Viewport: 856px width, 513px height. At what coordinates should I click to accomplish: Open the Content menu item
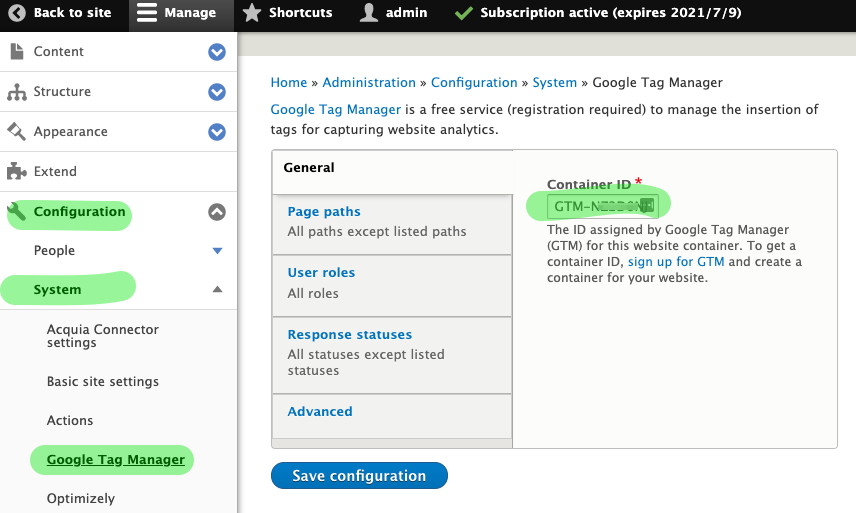pos(58,51)
